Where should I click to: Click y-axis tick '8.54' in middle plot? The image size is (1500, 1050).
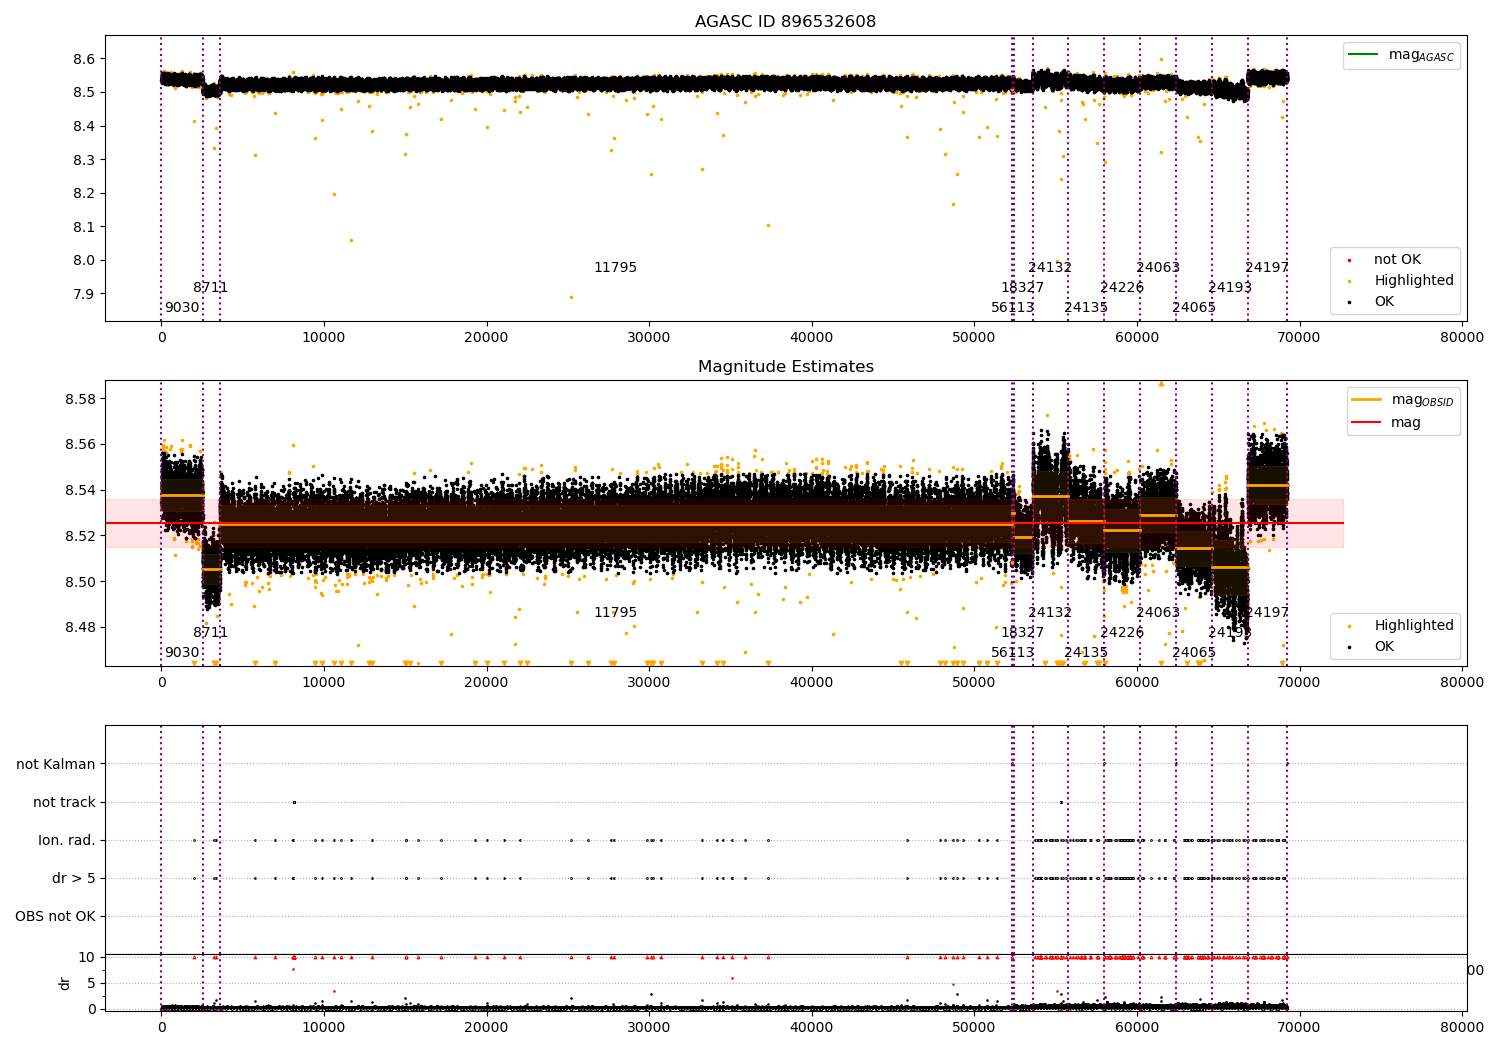[80, 491]
